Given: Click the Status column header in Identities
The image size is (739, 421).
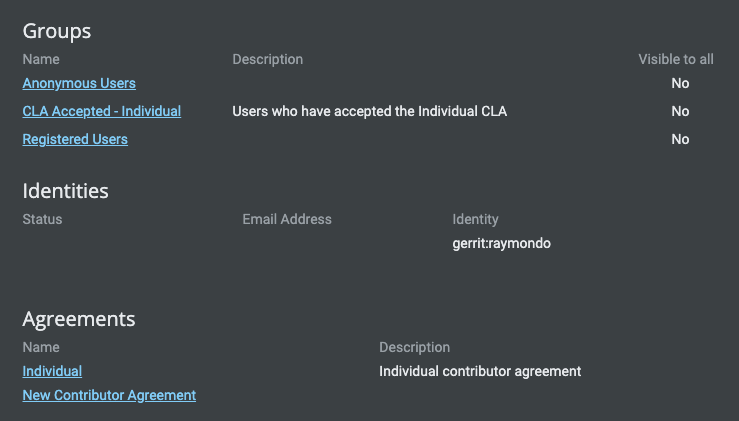Looking at the screenshot, I should point(42,219).
